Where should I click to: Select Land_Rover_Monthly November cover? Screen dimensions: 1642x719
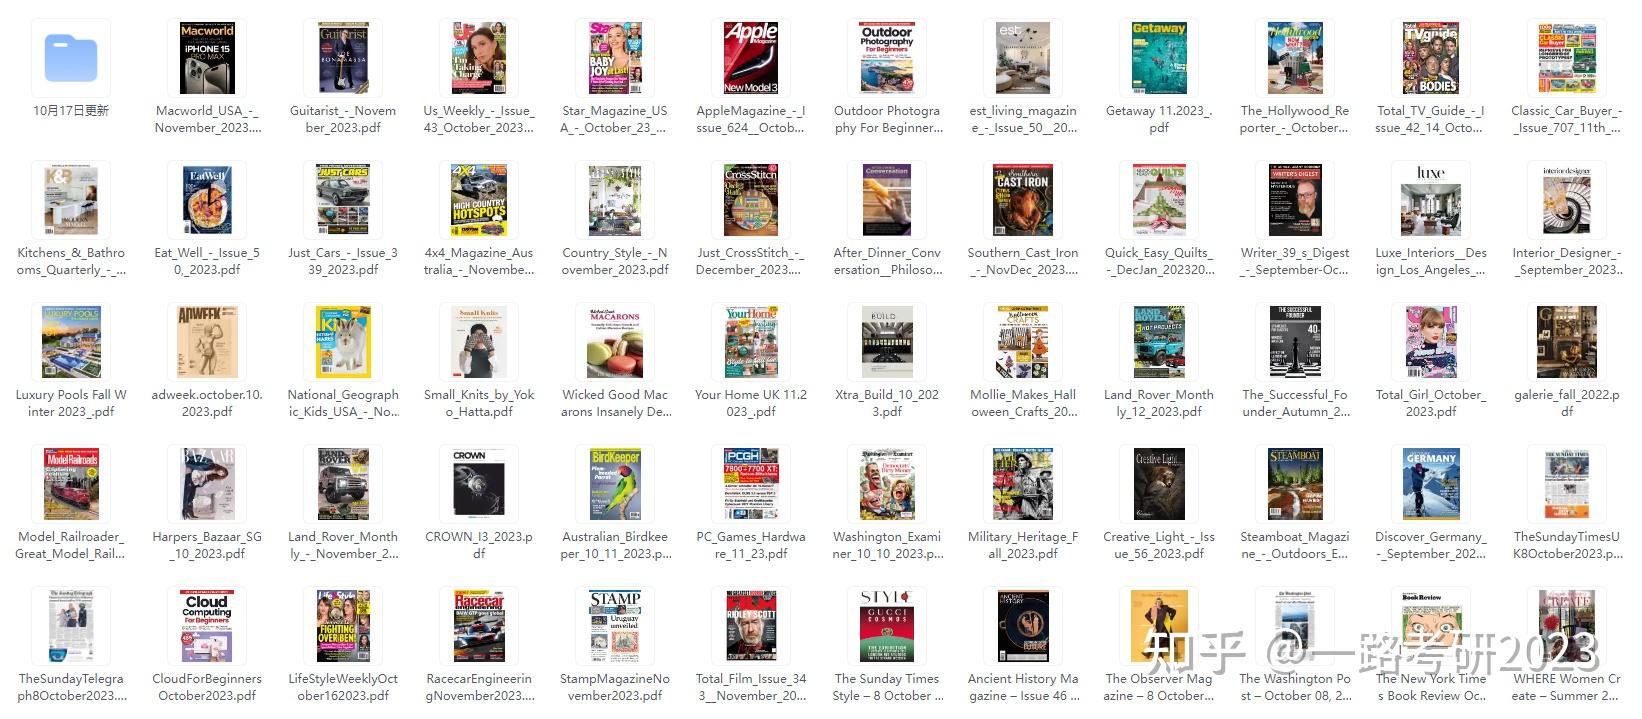pyautogui.click(x=343, y=484)
